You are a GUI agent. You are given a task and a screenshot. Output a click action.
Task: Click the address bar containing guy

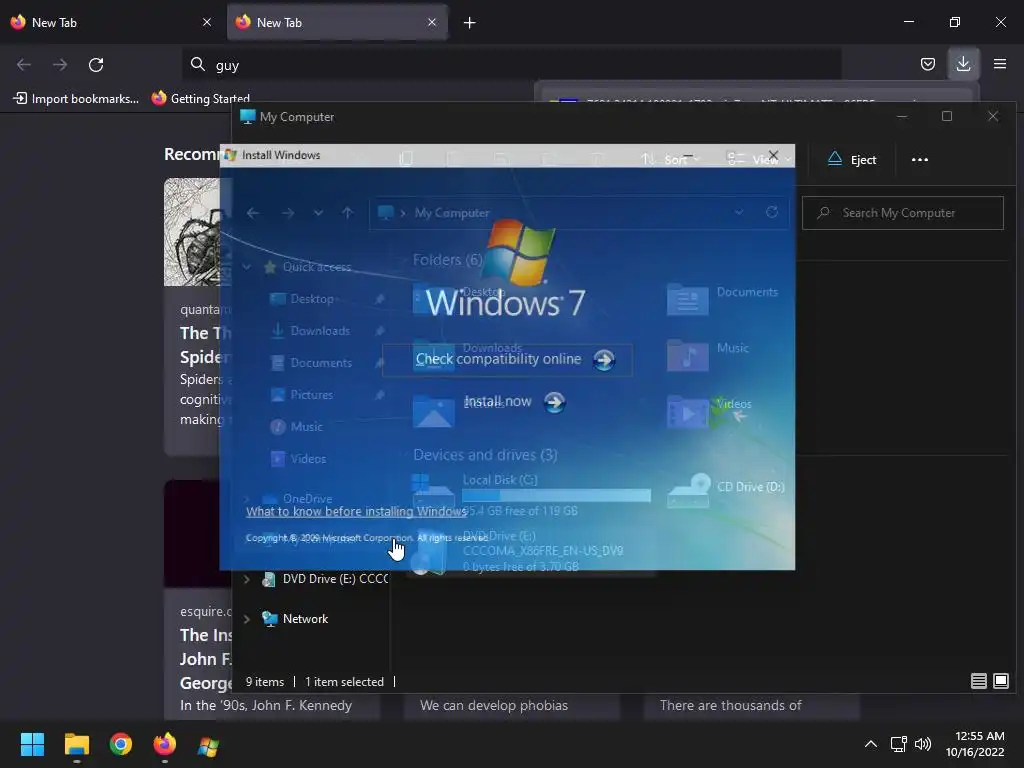[512, 65]
